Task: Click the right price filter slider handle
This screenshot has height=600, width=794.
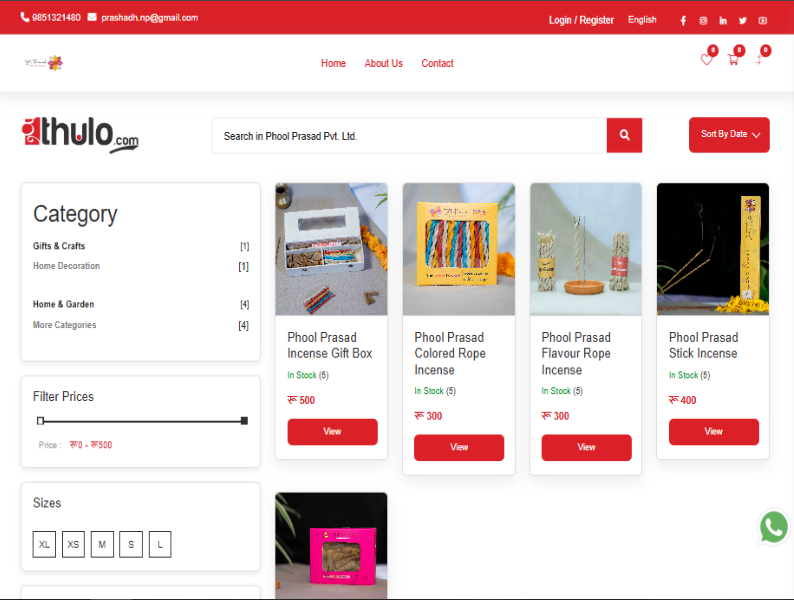Action: 244,421
